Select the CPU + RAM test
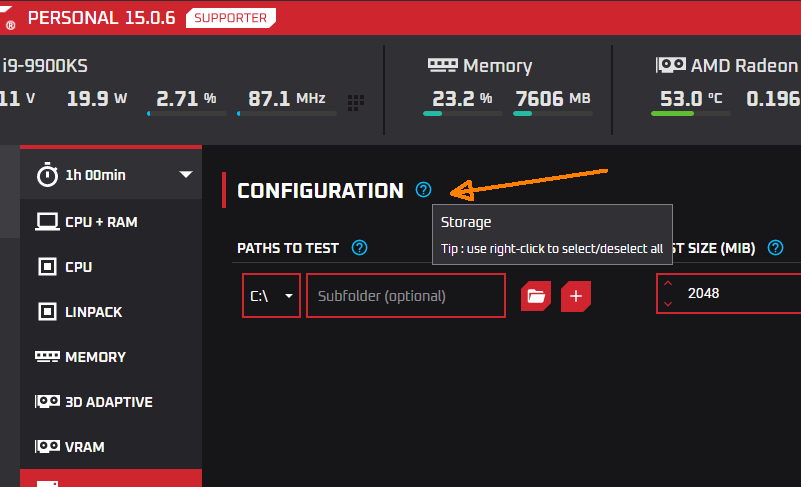801x487 pixels. click(100, 221)
